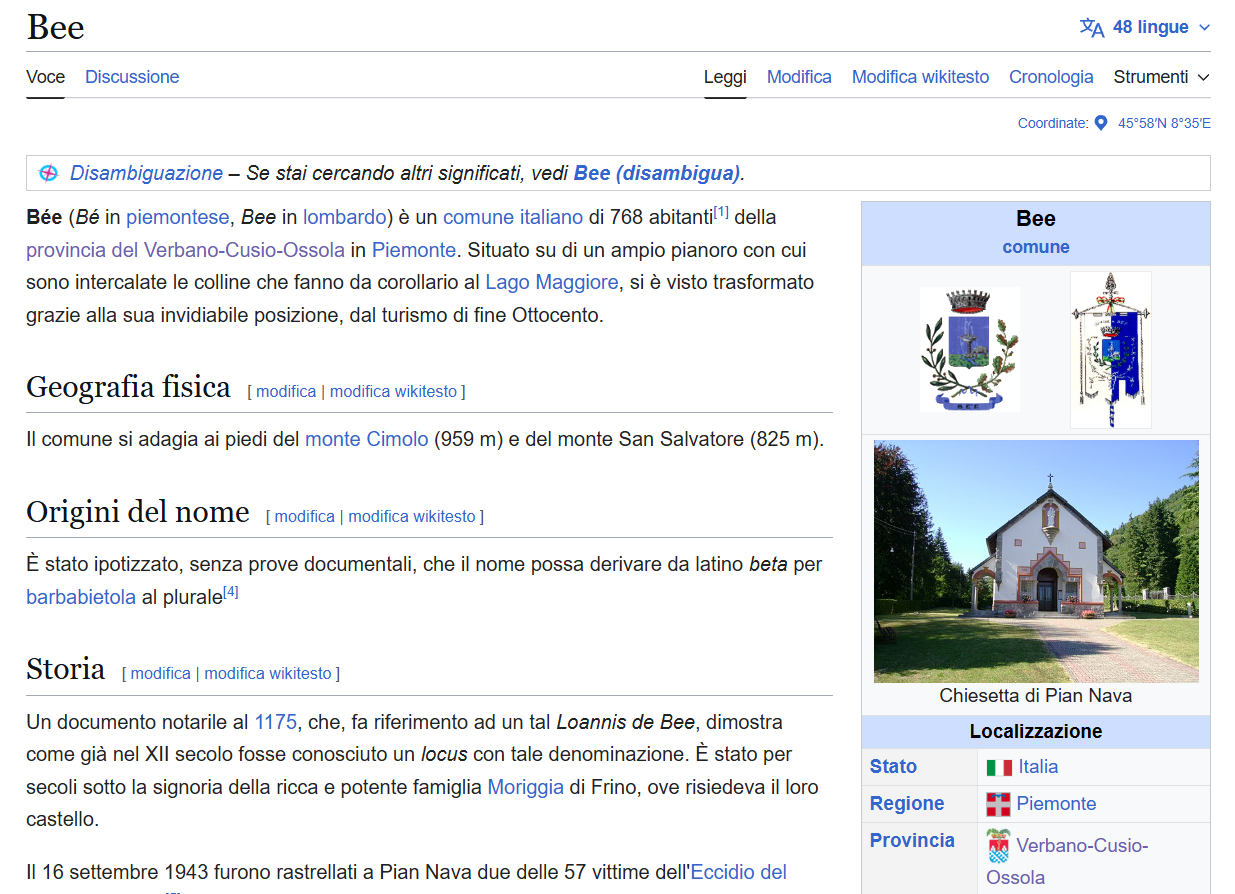Click the coordinates map pin icon
Viewport: 1235px width, 894px height.
point(1101,123)
